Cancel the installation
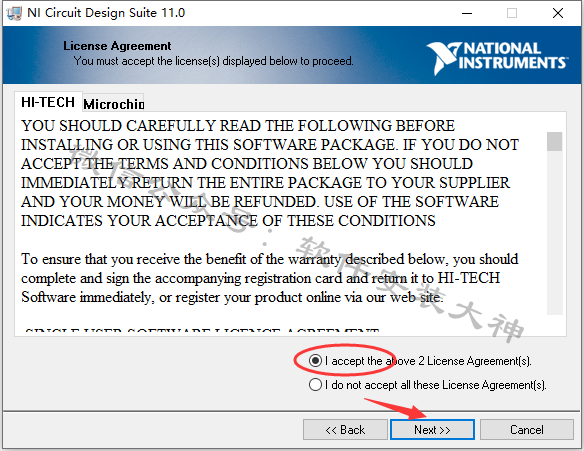This screenshot has width=584, height=451. click(x=527, y=430)
